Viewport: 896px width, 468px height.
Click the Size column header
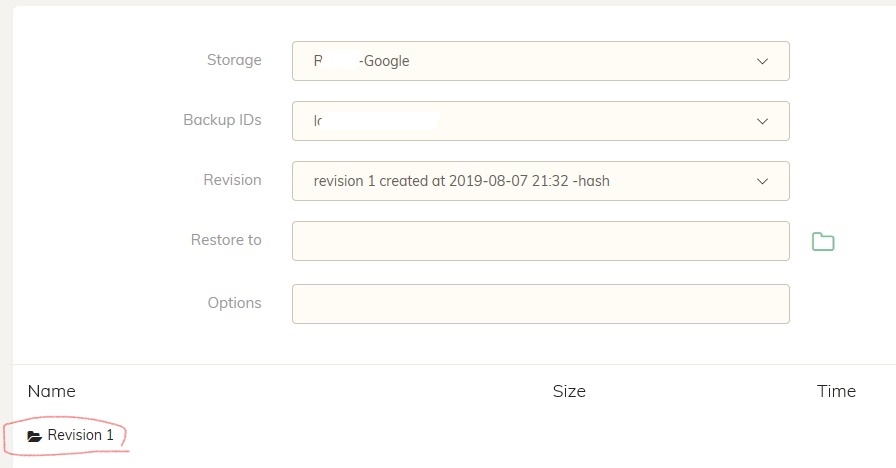coord(569,391)
